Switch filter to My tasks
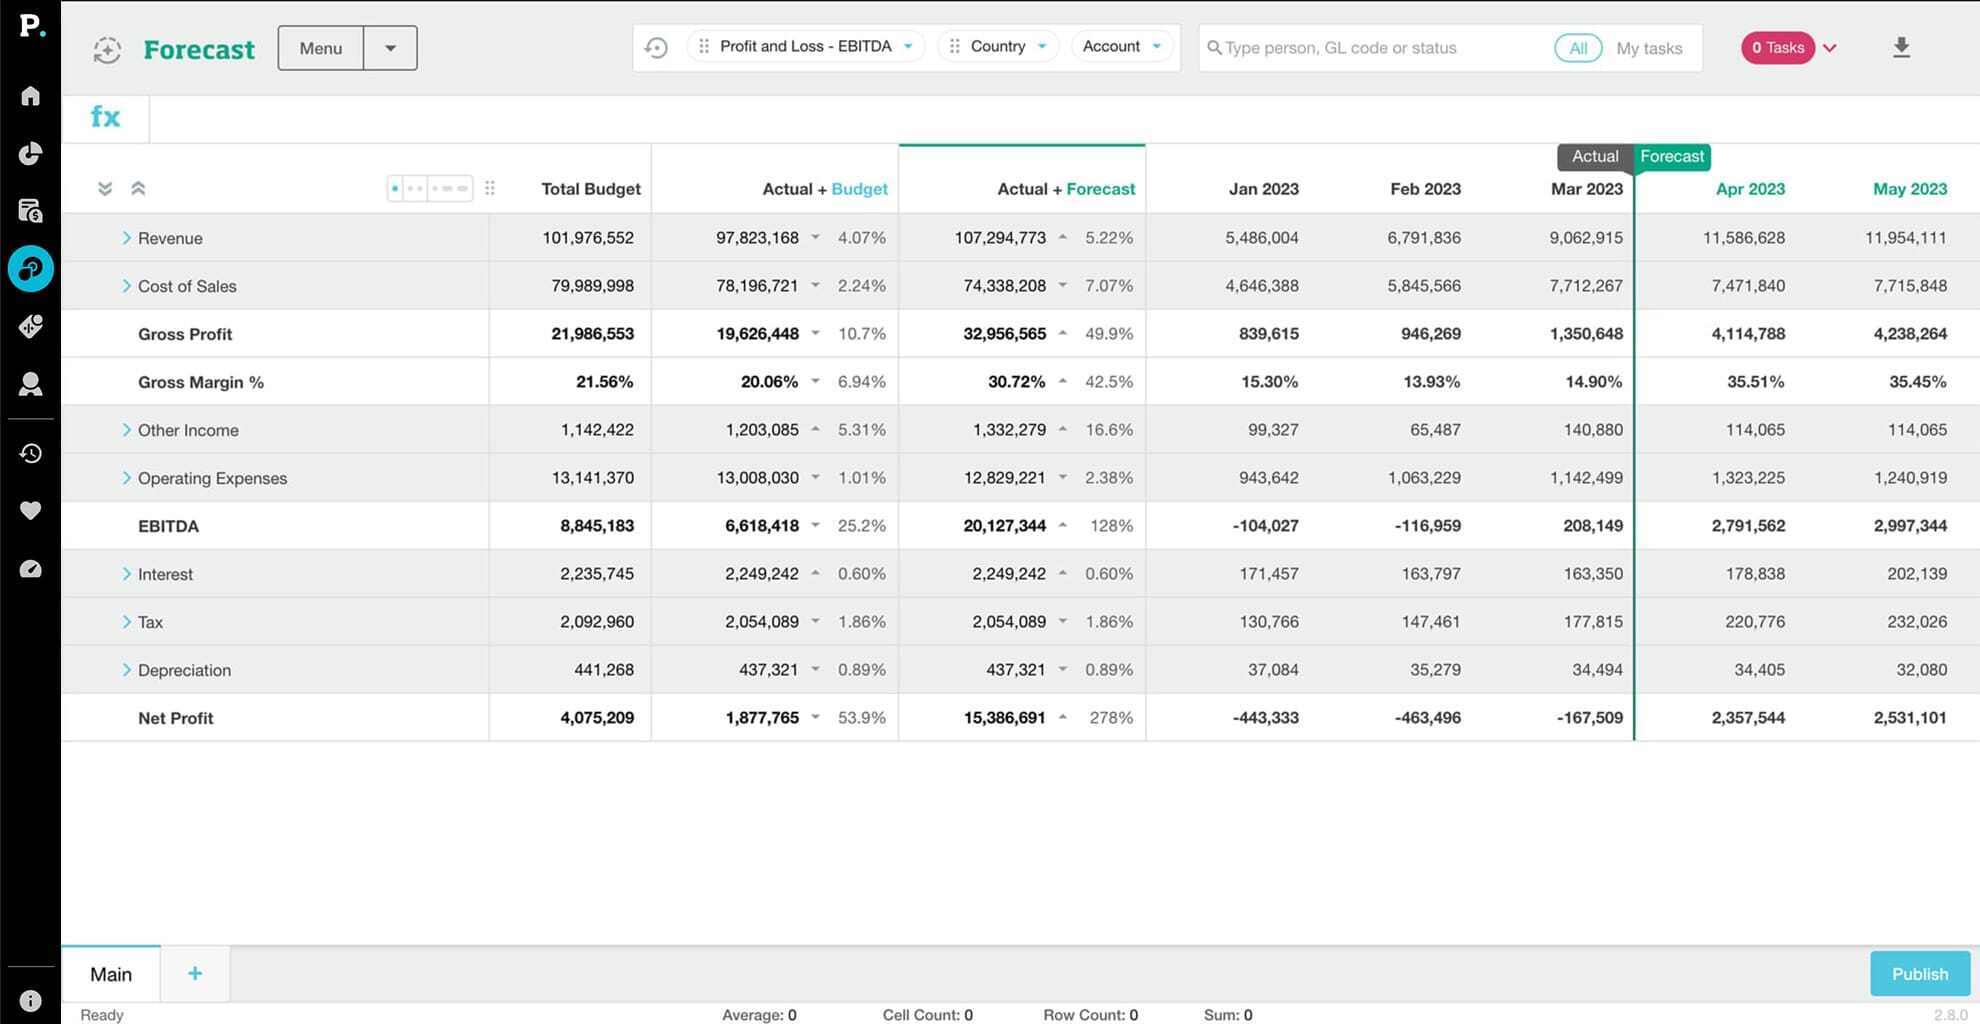The width and height of the screenshot is (1980, 1024). pos(1648,48)
